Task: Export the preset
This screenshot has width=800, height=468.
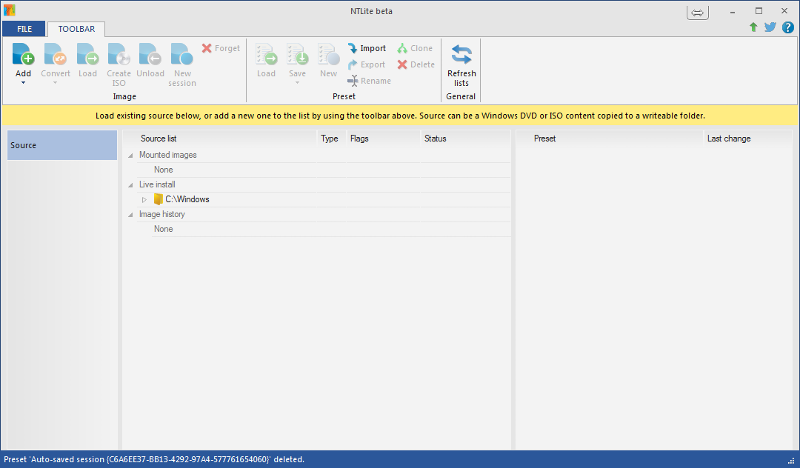Action: click(x=366, y=64)
